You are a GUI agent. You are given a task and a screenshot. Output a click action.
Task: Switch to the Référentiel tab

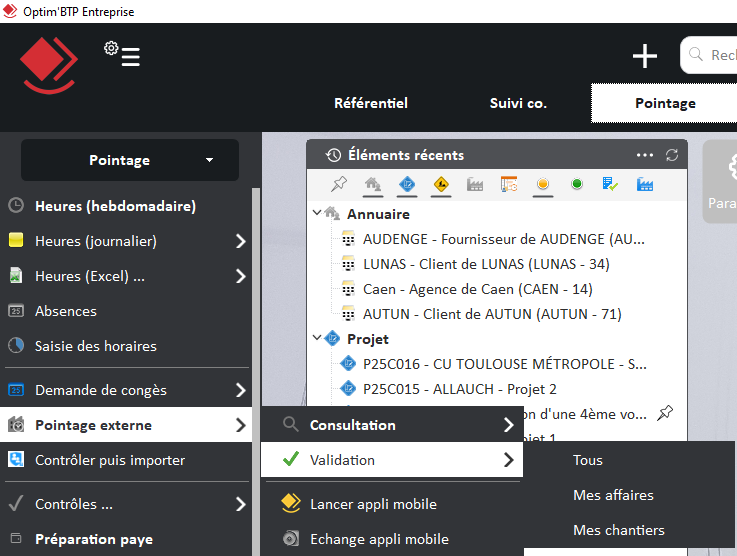point(371,103)
